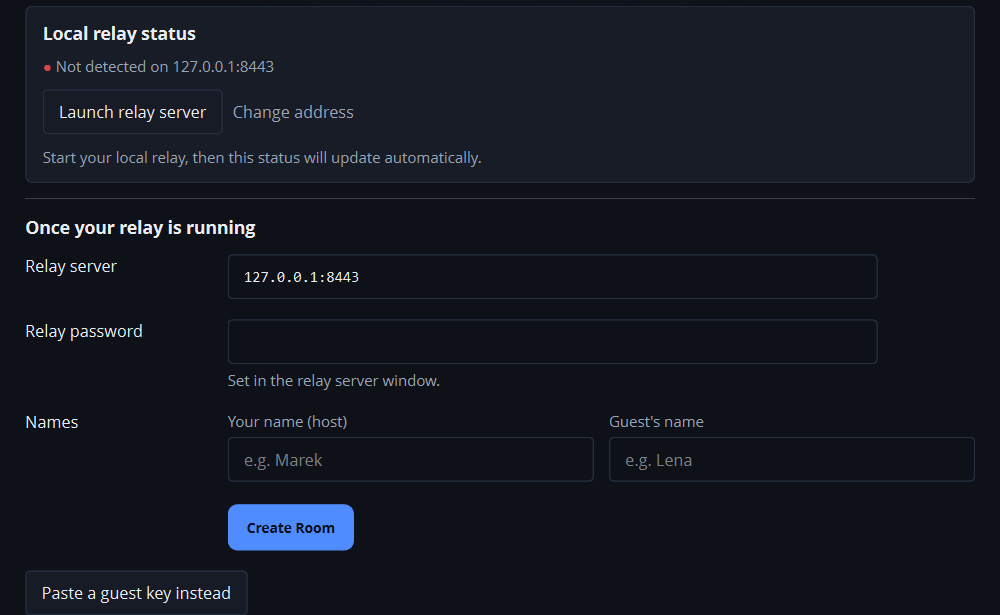1000x615 pixels.
Task: Click the Launch relay server button
Action: [133, 112]
